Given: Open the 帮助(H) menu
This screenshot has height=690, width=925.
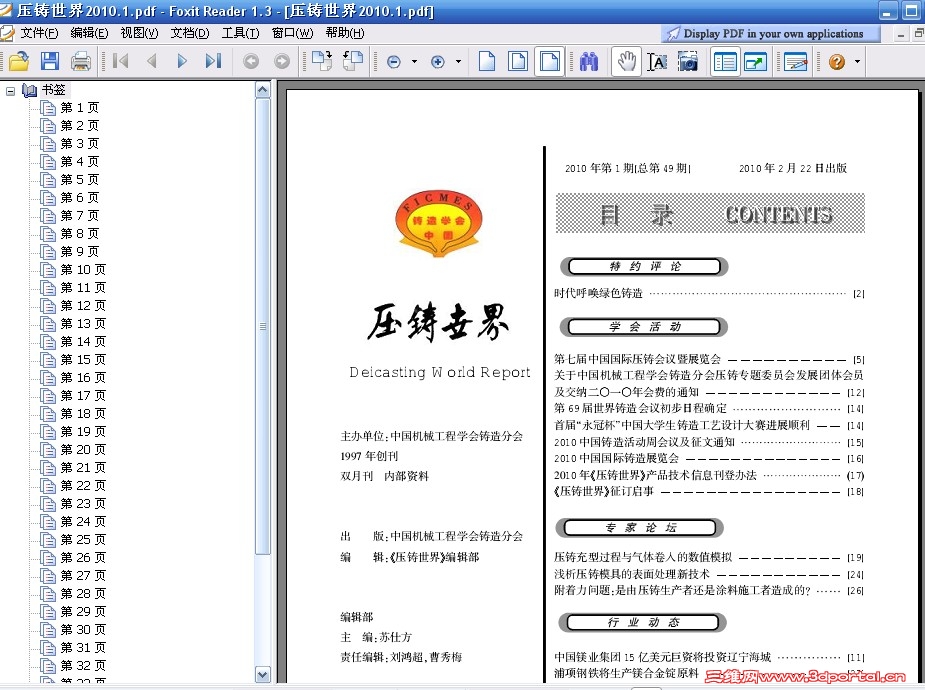Looking at the screenshot, I should coord(345,33).
